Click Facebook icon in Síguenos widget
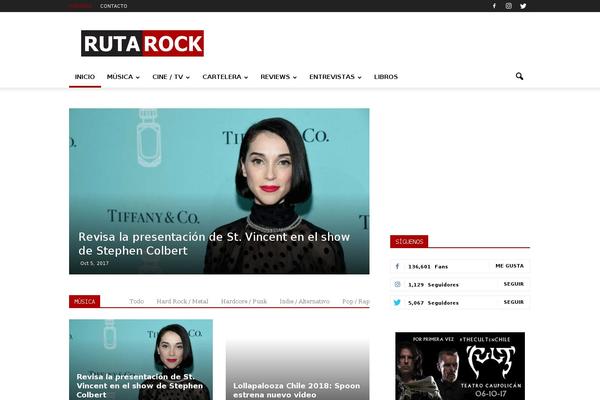 point(397,266)
